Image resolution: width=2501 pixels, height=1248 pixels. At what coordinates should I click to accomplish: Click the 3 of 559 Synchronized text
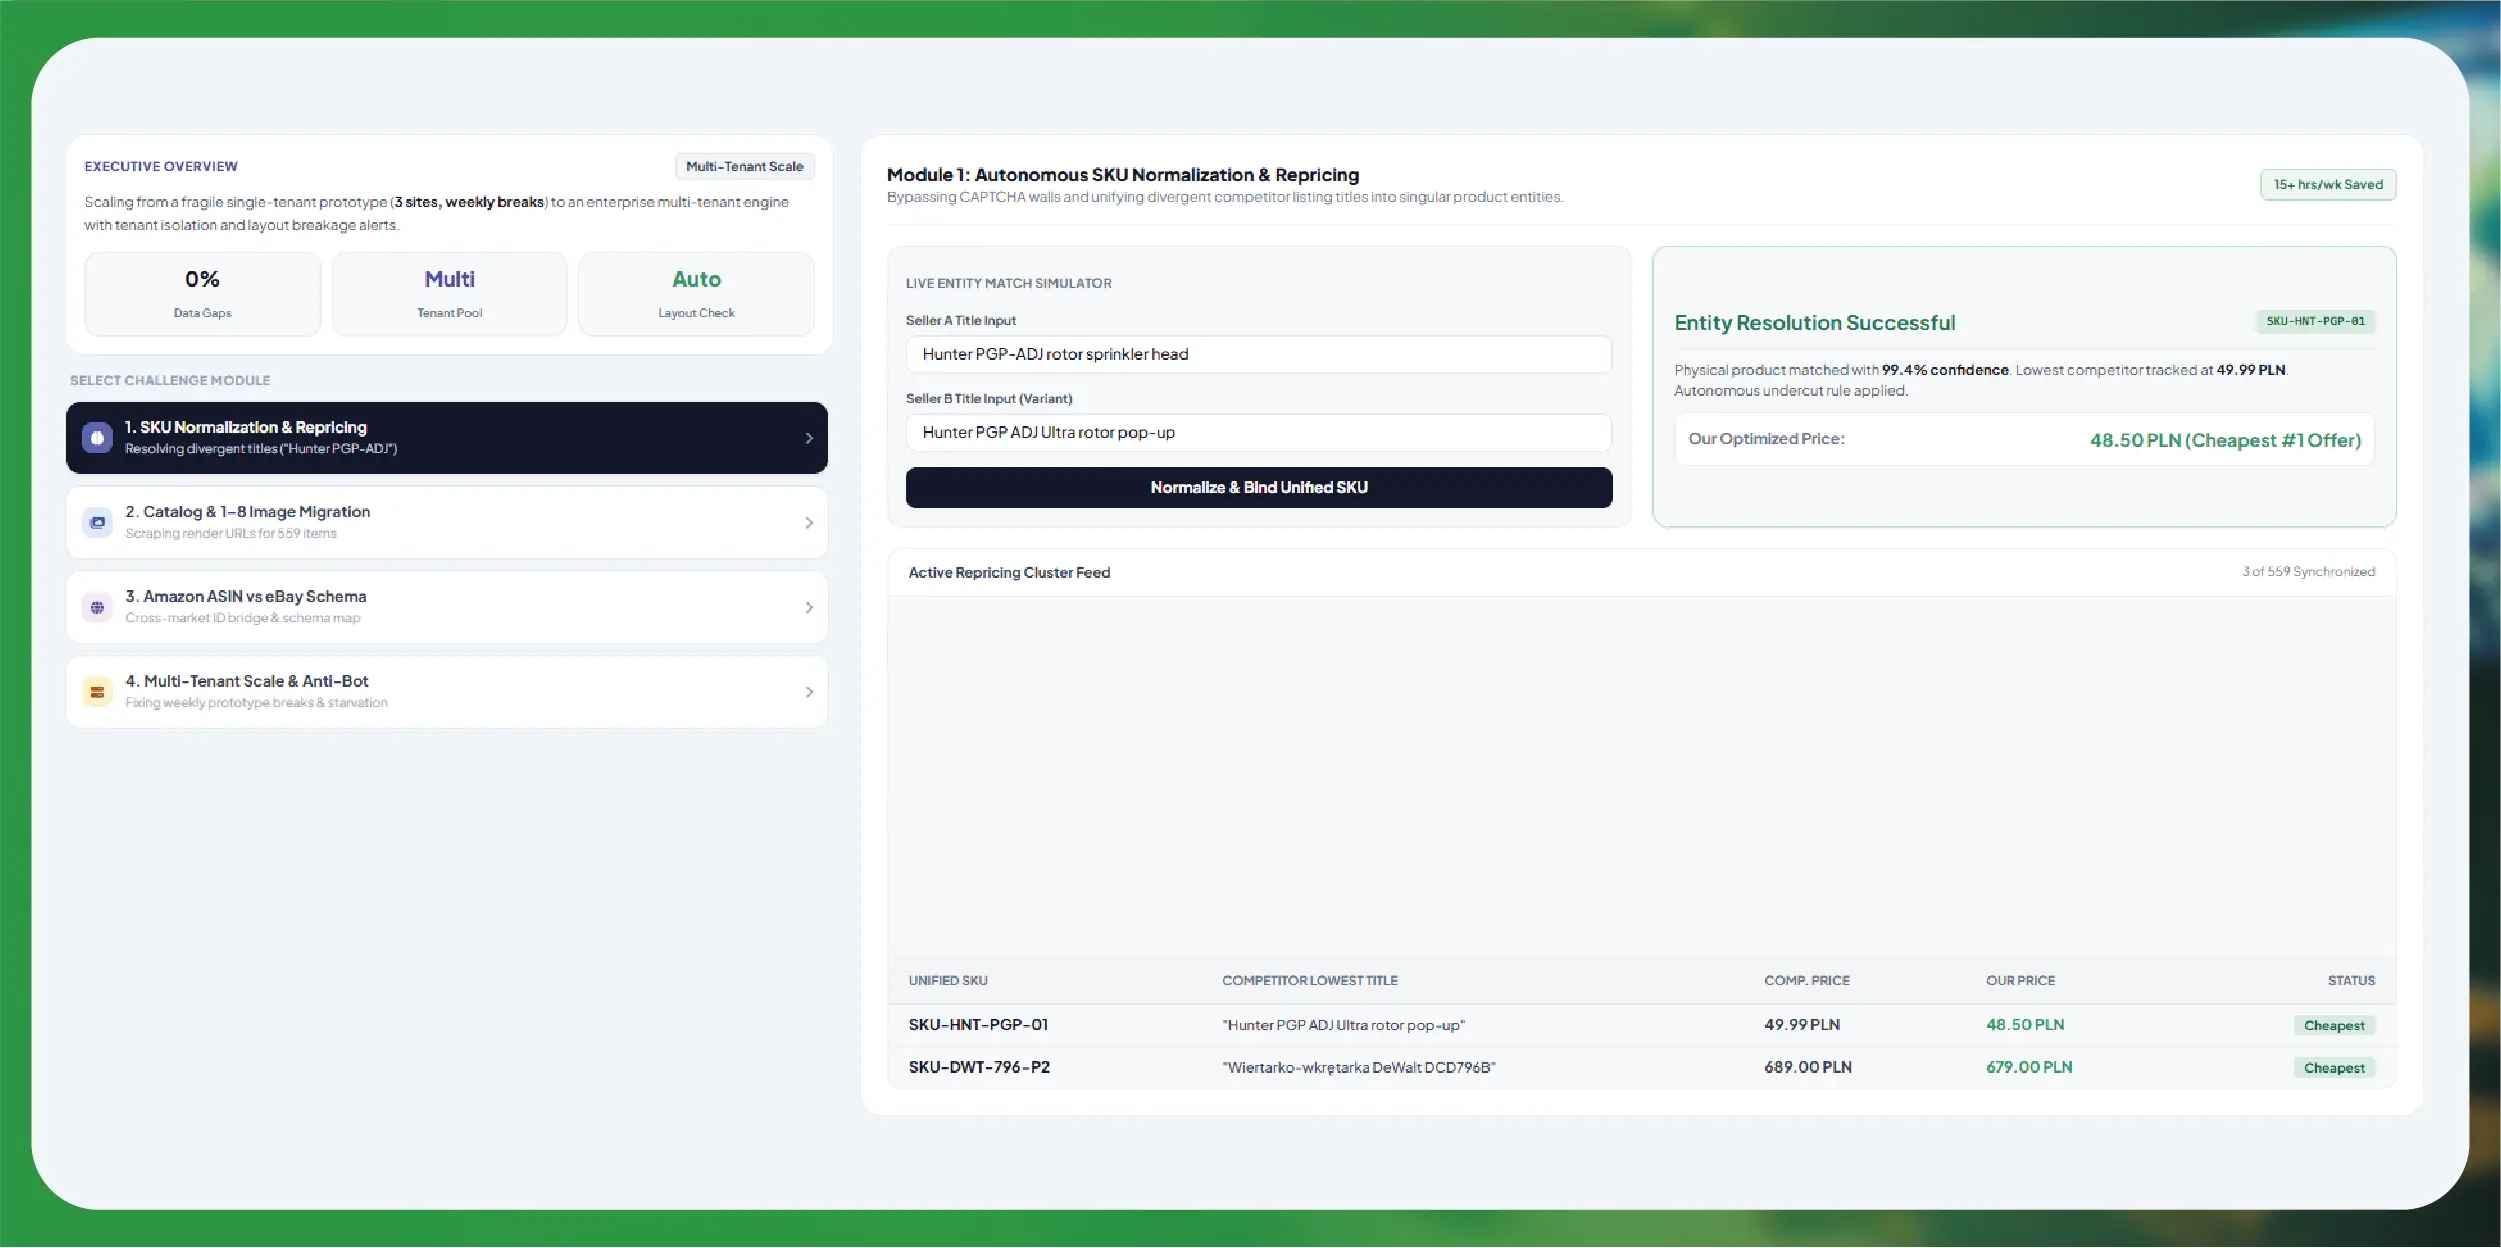click(x=2308, y=571)
